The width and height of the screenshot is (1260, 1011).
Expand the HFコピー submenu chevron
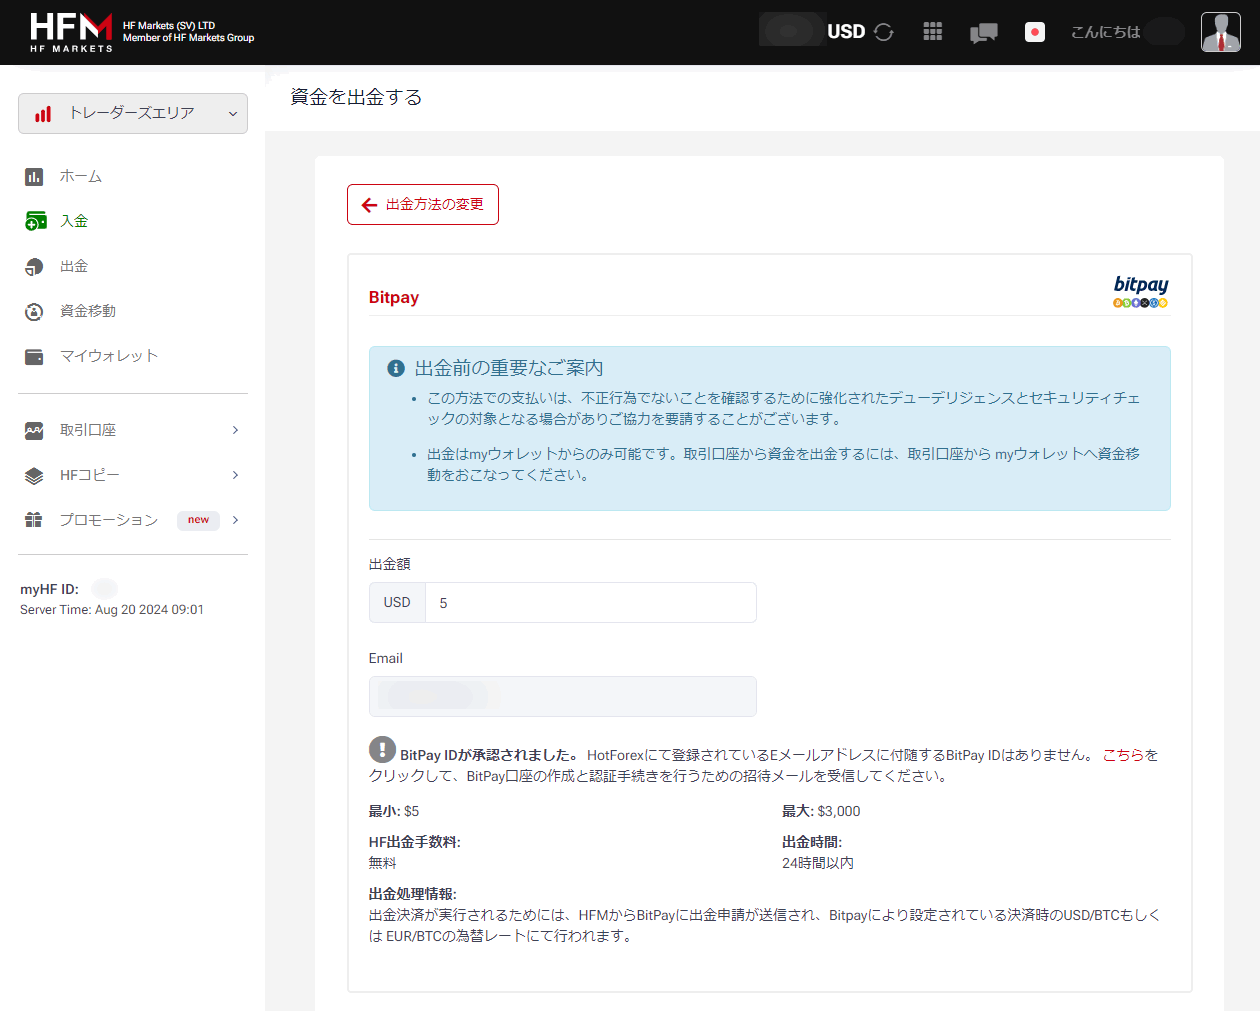click(235, 475)
